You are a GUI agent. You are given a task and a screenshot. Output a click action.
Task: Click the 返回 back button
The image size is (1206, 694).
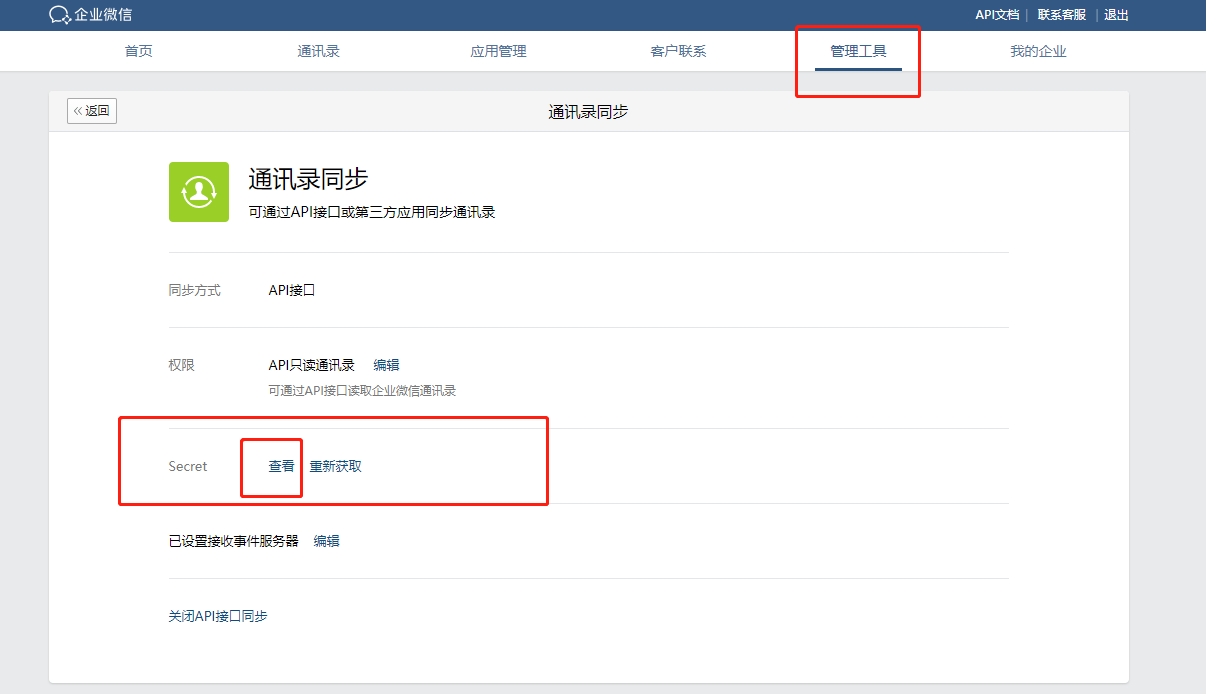(x=92, y=111)
